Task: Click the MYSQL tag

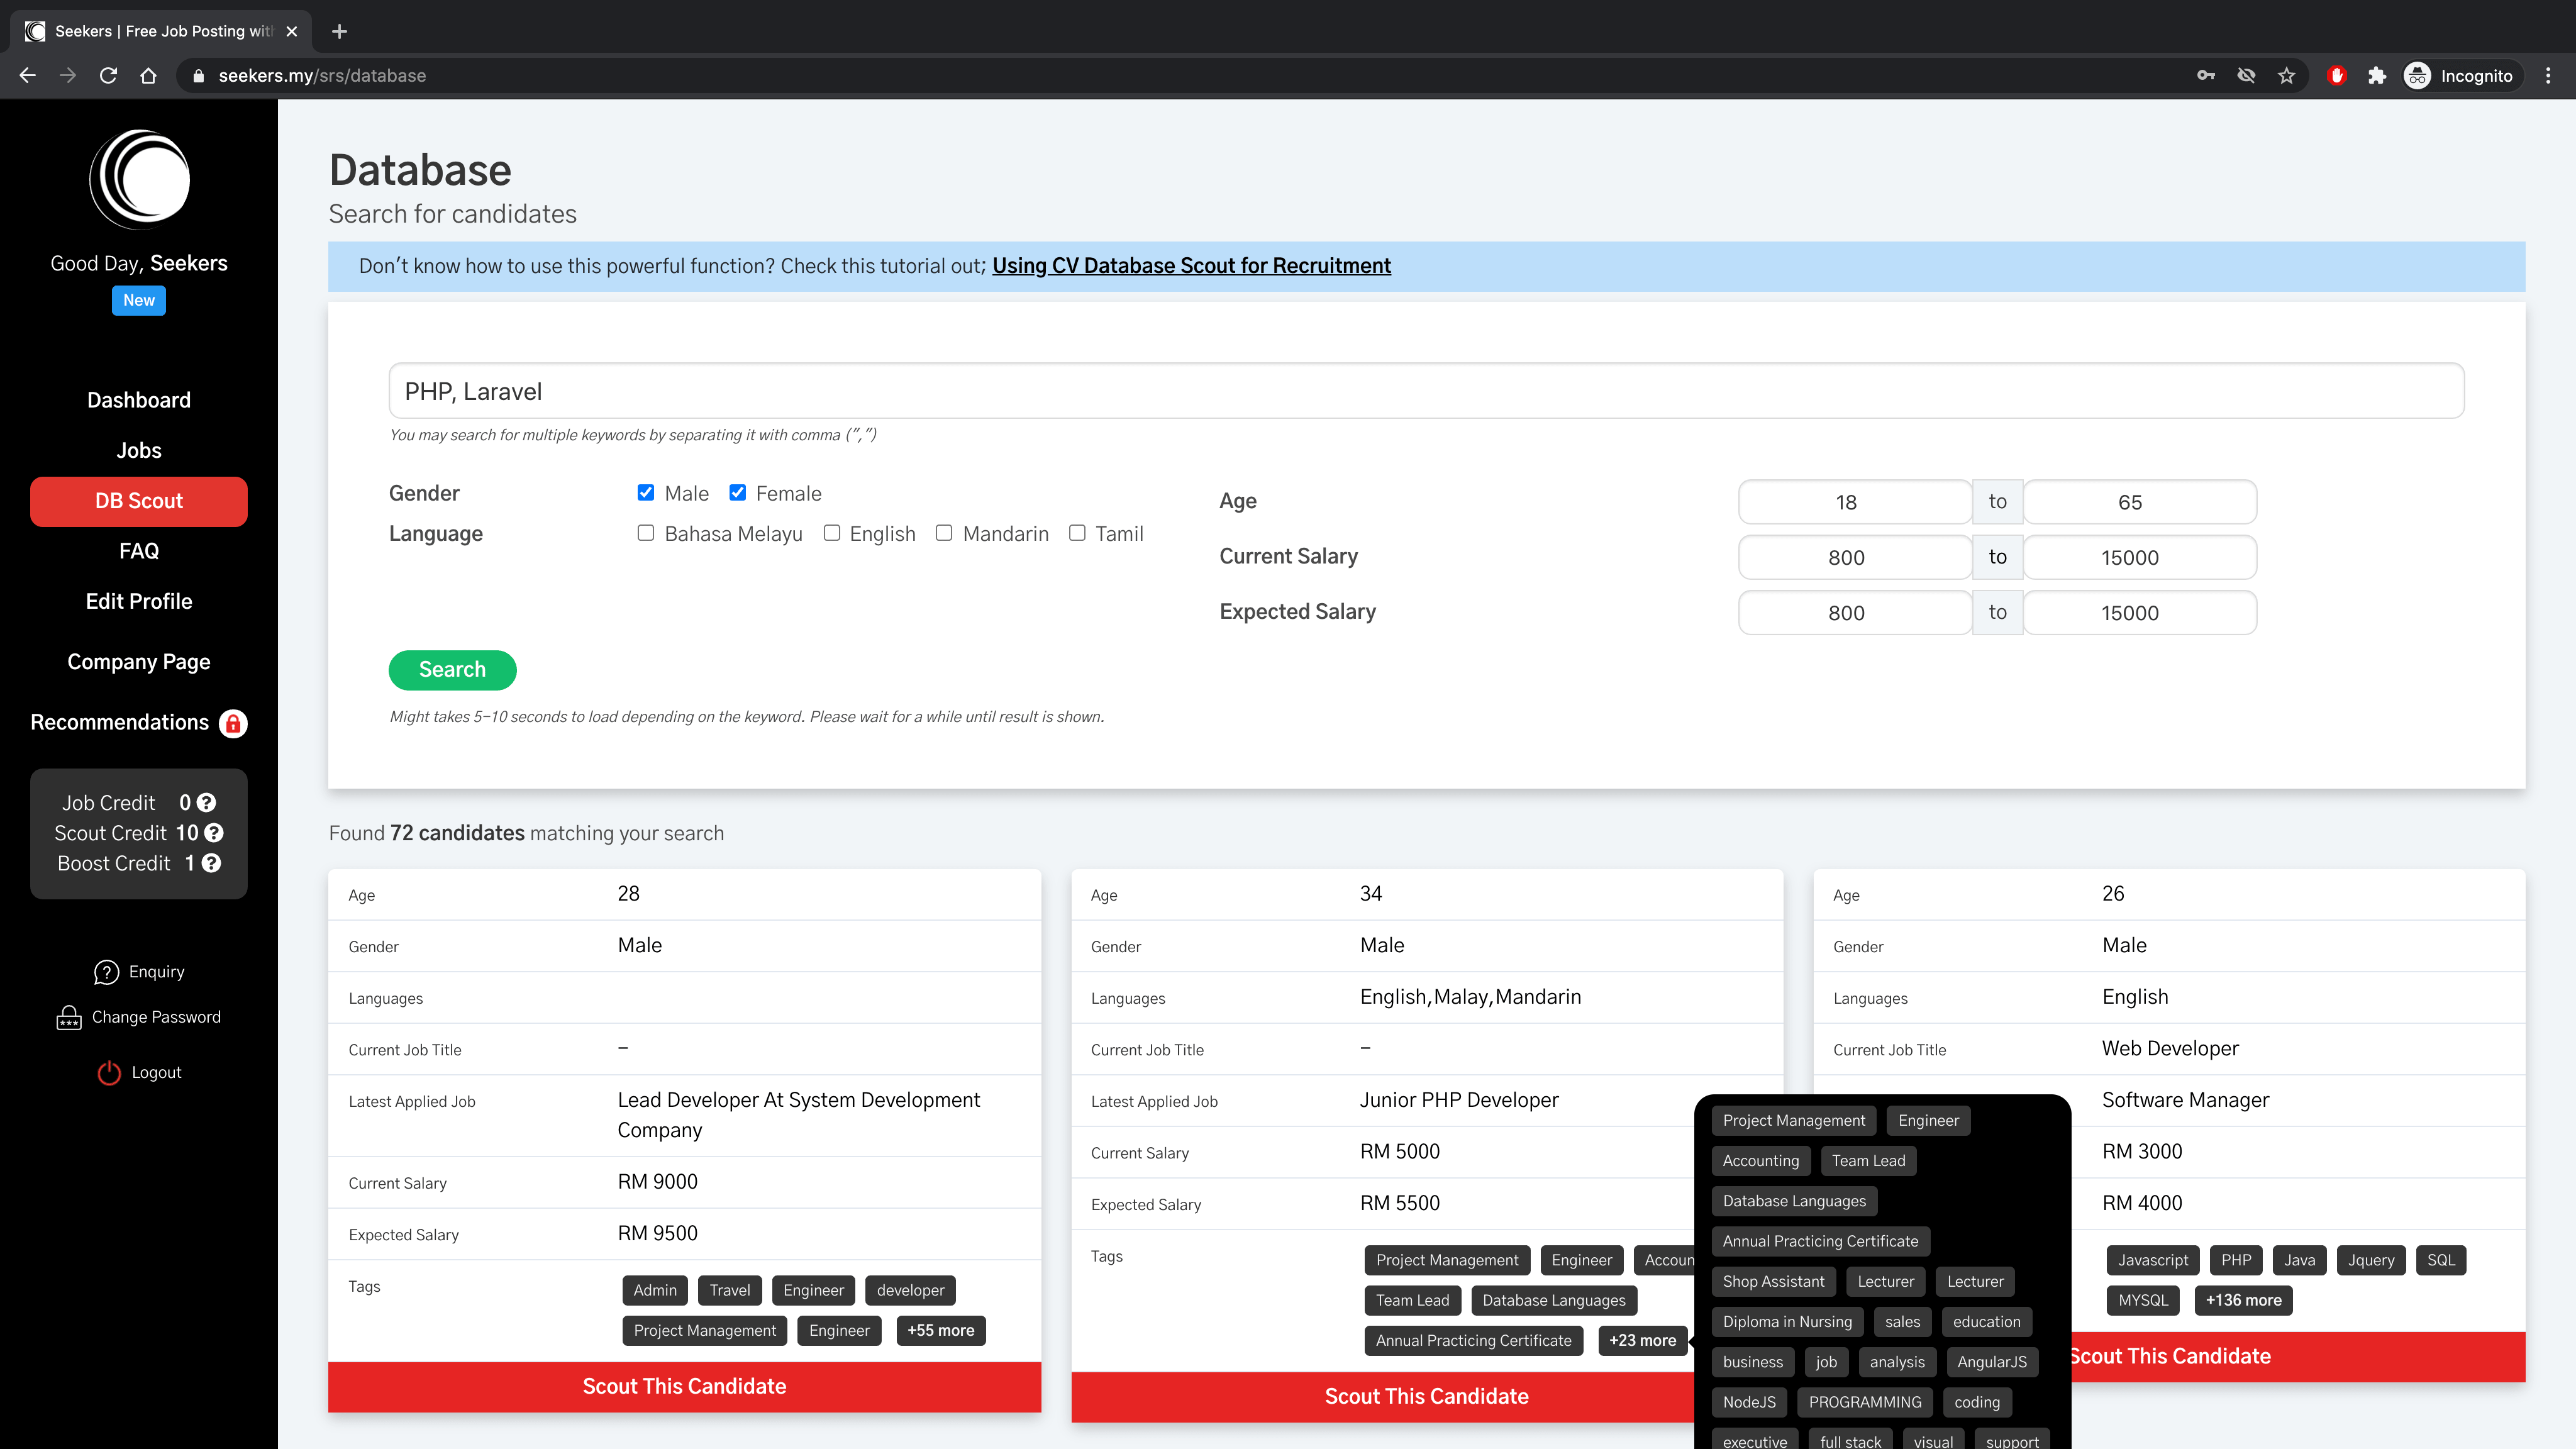Action: [2143, 1300]
